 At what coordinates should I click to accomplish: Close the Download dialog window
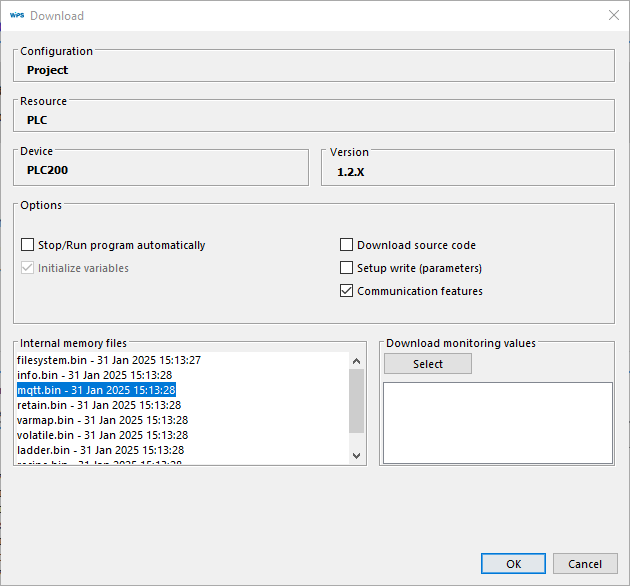(x=613, y=15)
